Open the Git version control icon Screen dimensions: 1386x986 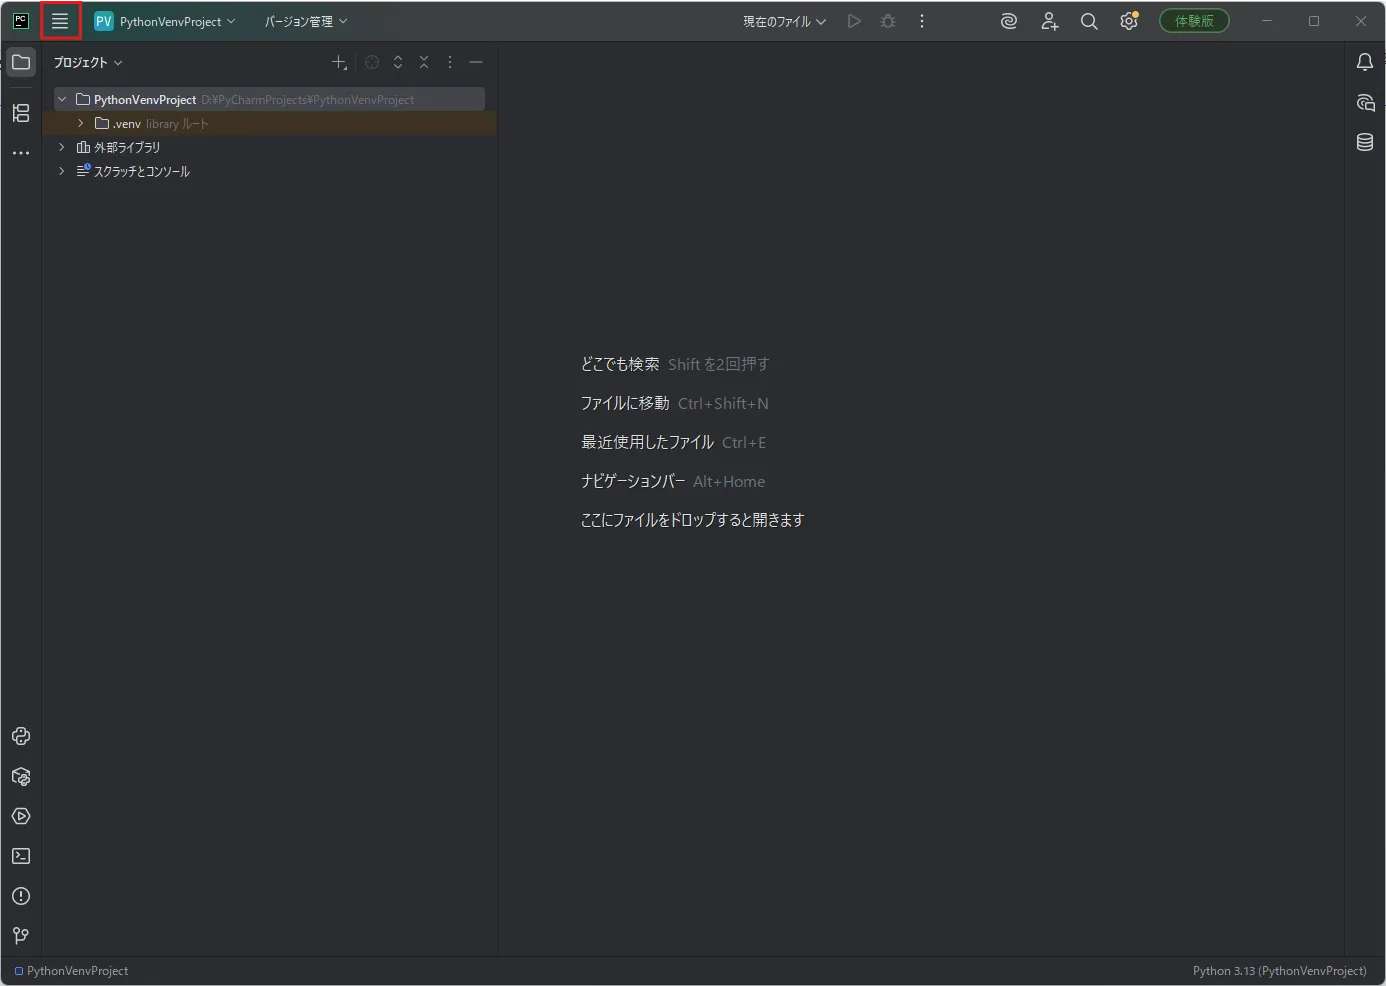21,936
